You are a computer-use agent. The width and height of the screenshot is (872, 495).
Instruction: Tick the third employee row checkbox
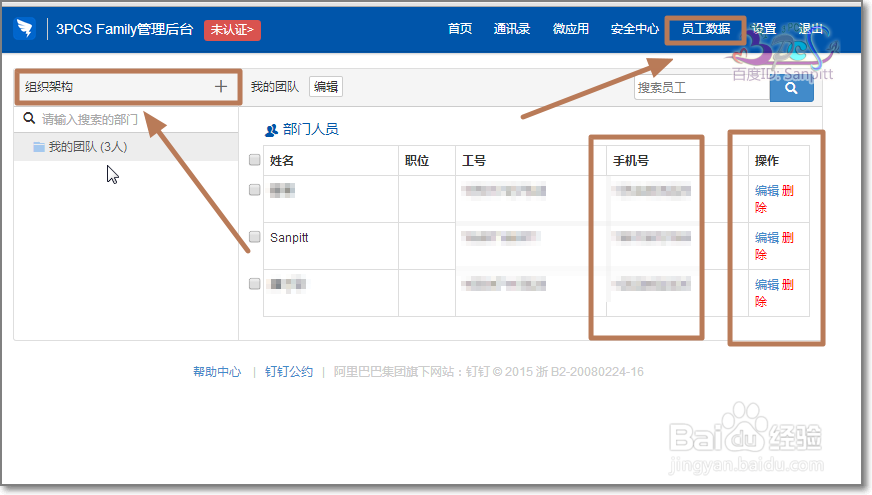(x=255, y=284)
